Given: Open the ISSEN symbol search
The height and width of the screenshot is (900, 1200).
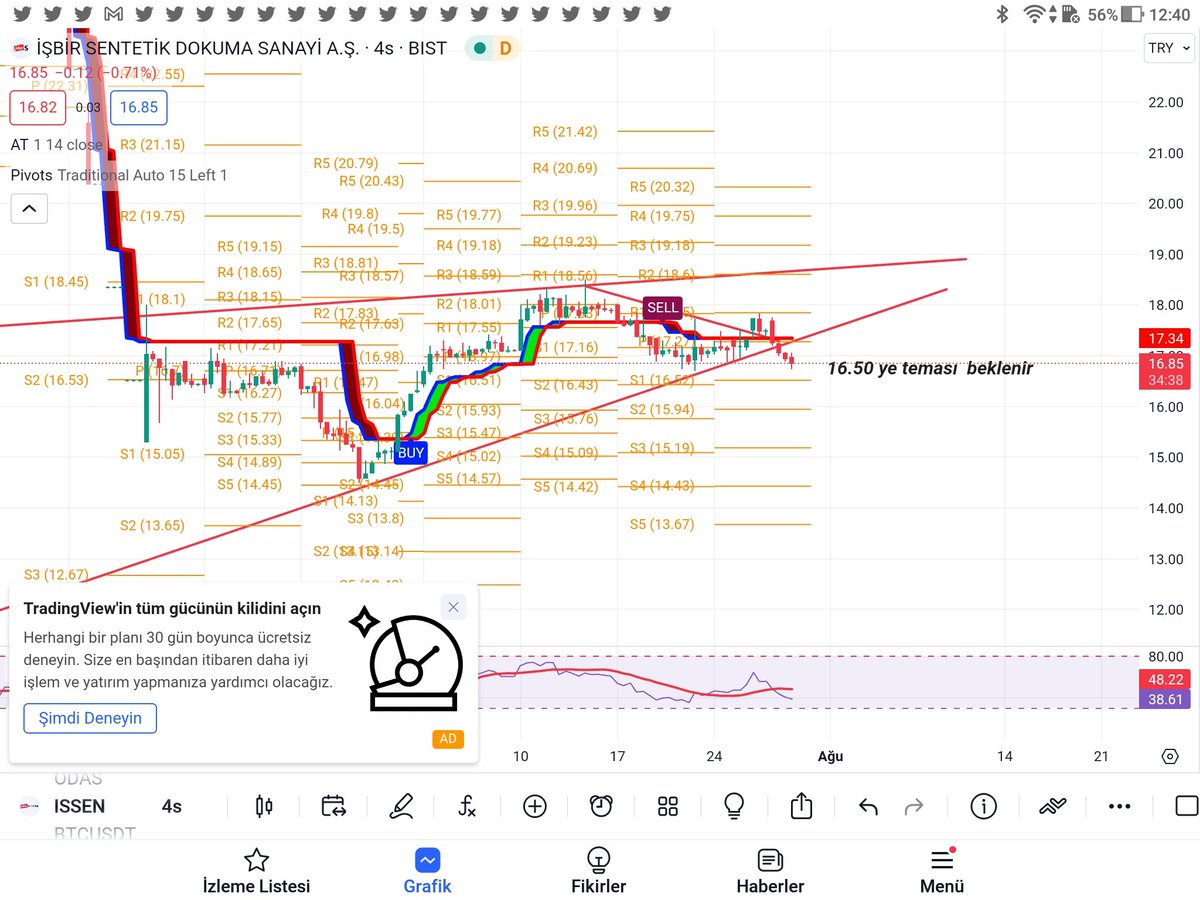Looking at the screenshot, I should tap(79, 806).
